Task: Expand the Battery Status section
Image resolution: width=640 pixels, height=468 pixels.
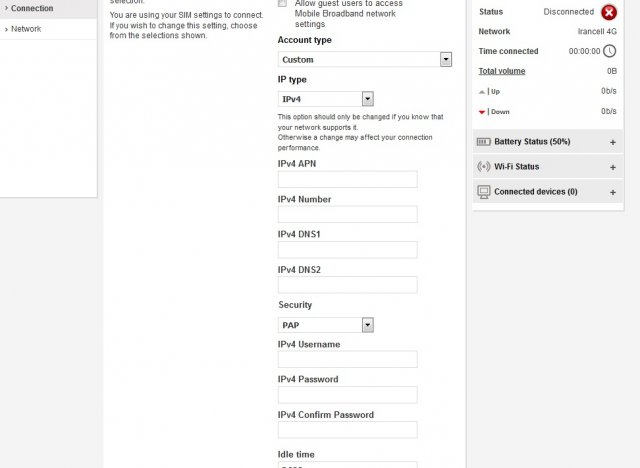Action: tap(612, 142)
